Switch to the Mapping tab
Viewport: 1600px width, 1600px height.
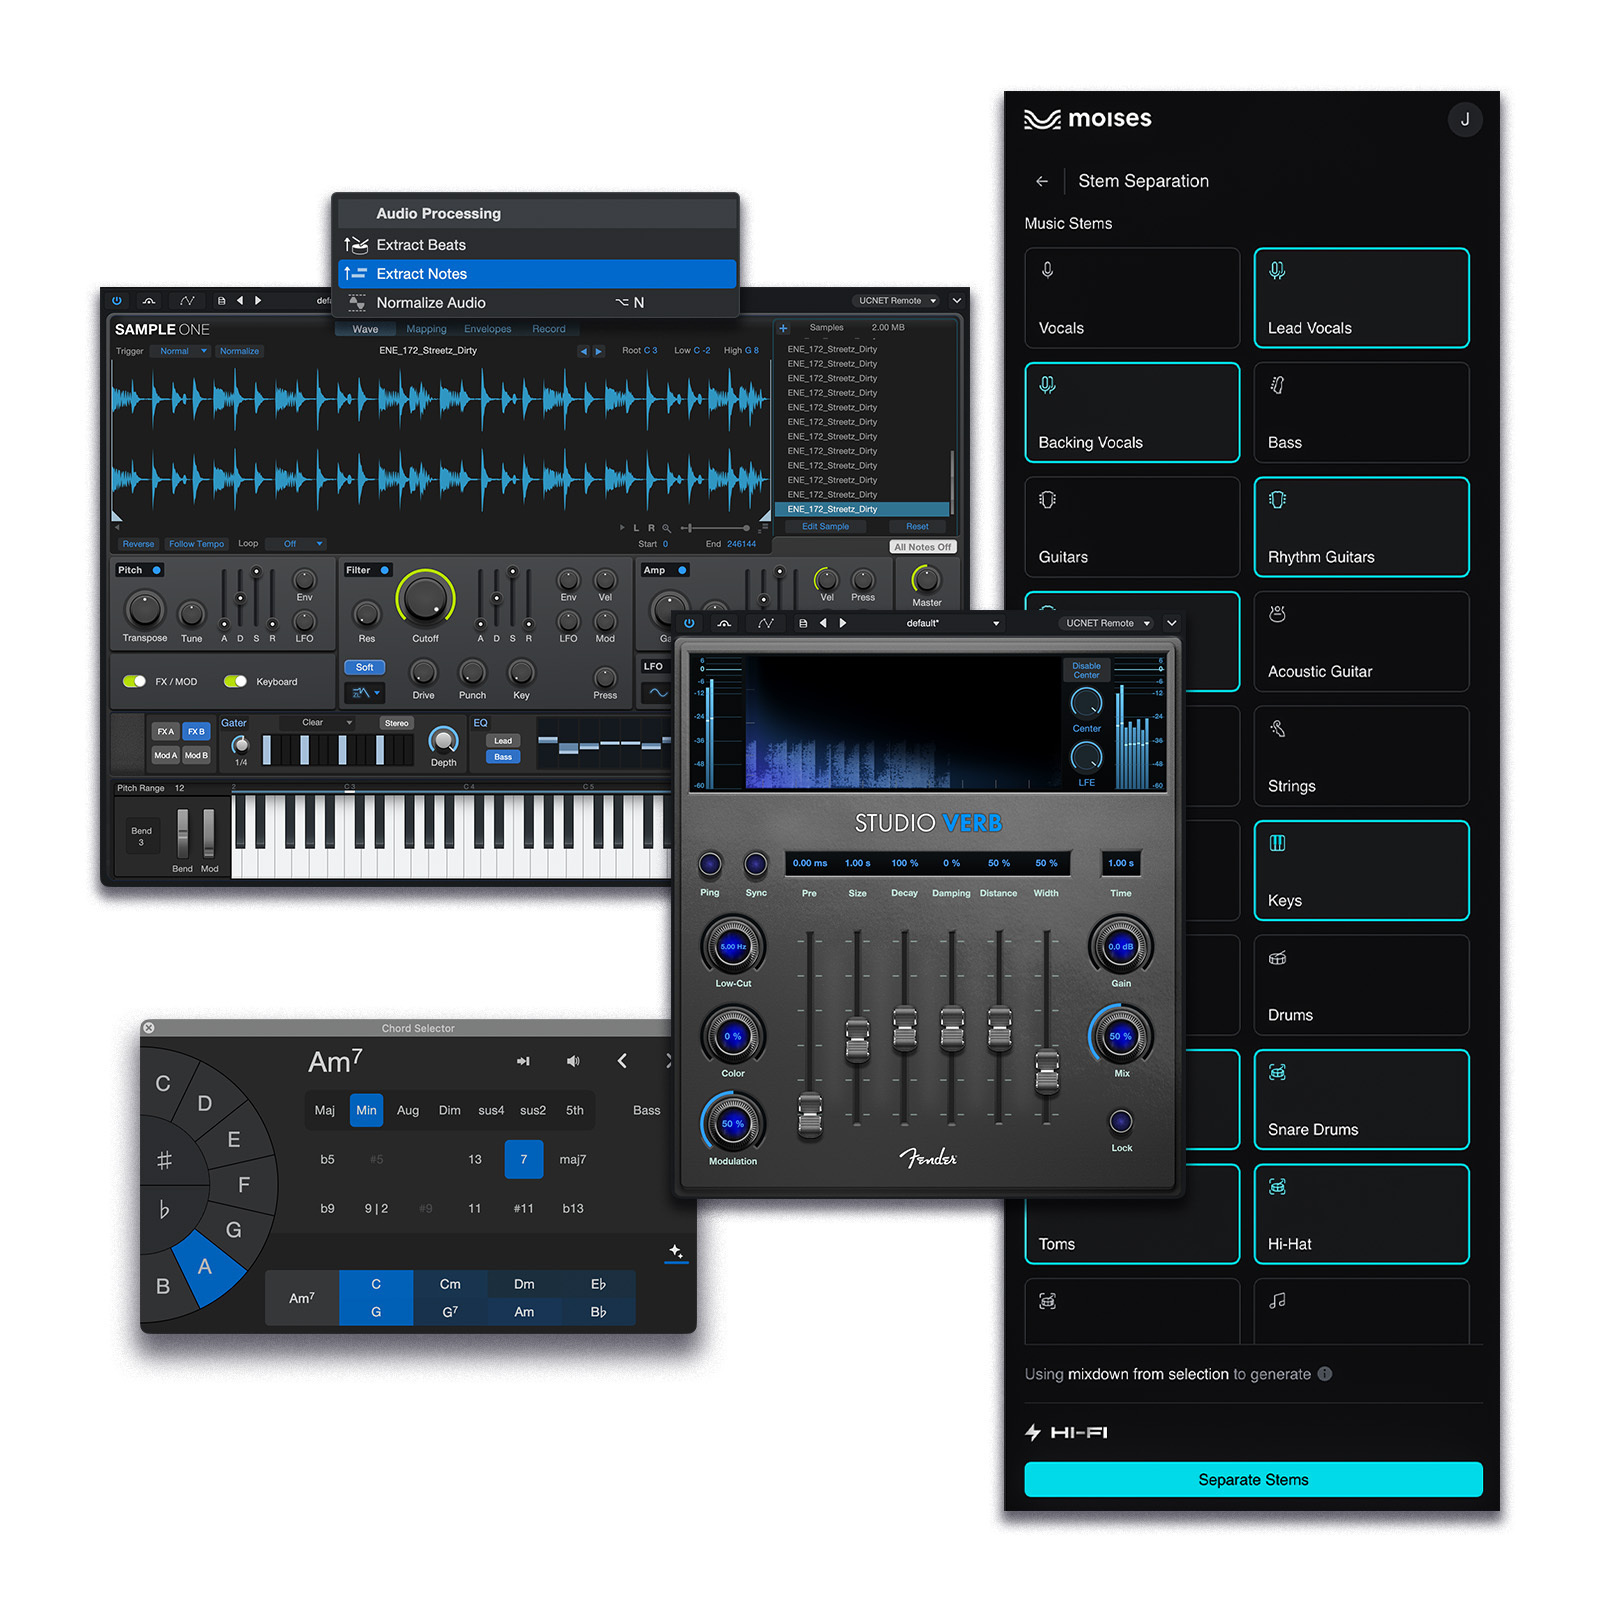(426, 329)
